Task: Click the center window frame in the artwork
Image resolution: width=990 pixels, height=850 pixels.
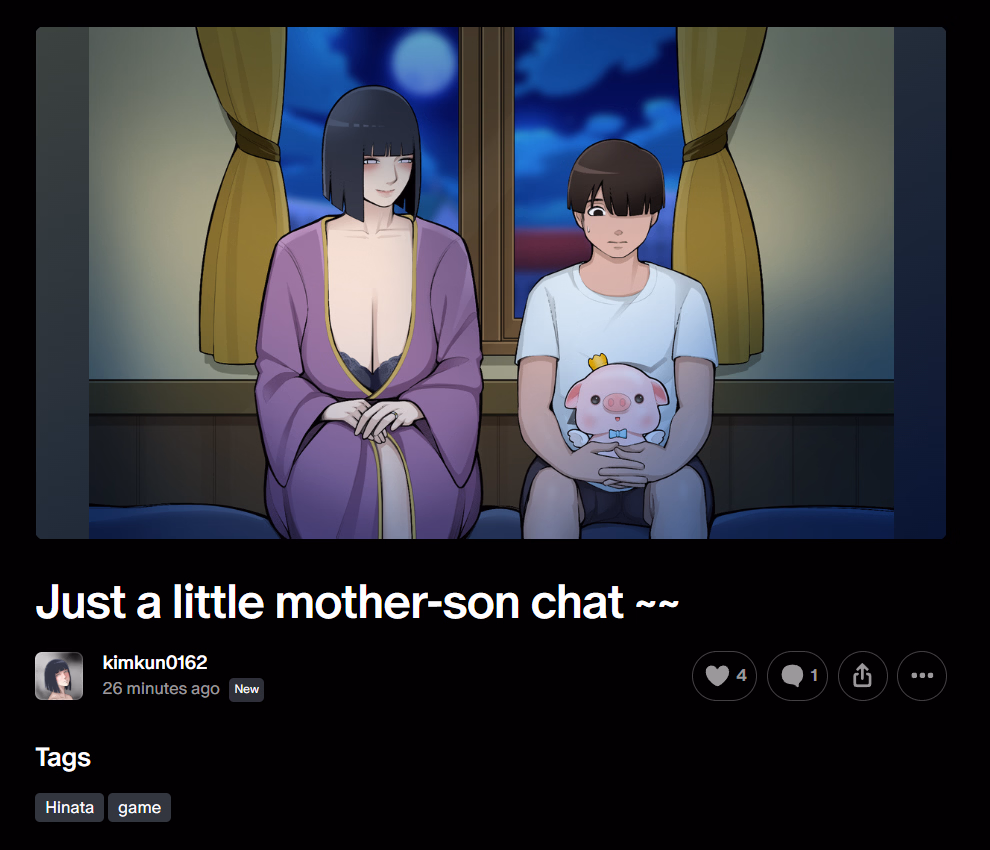Action: (x=486, y=183)
